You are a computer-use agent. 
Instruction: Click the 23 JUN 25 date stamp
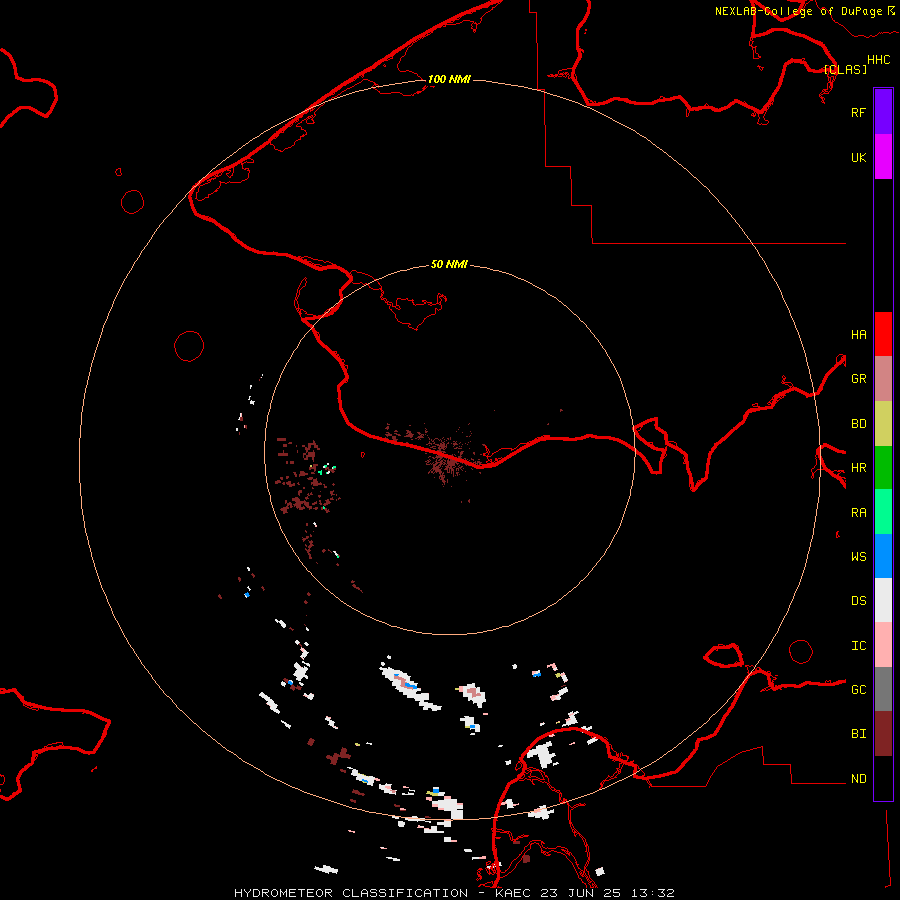coord(581,893)
